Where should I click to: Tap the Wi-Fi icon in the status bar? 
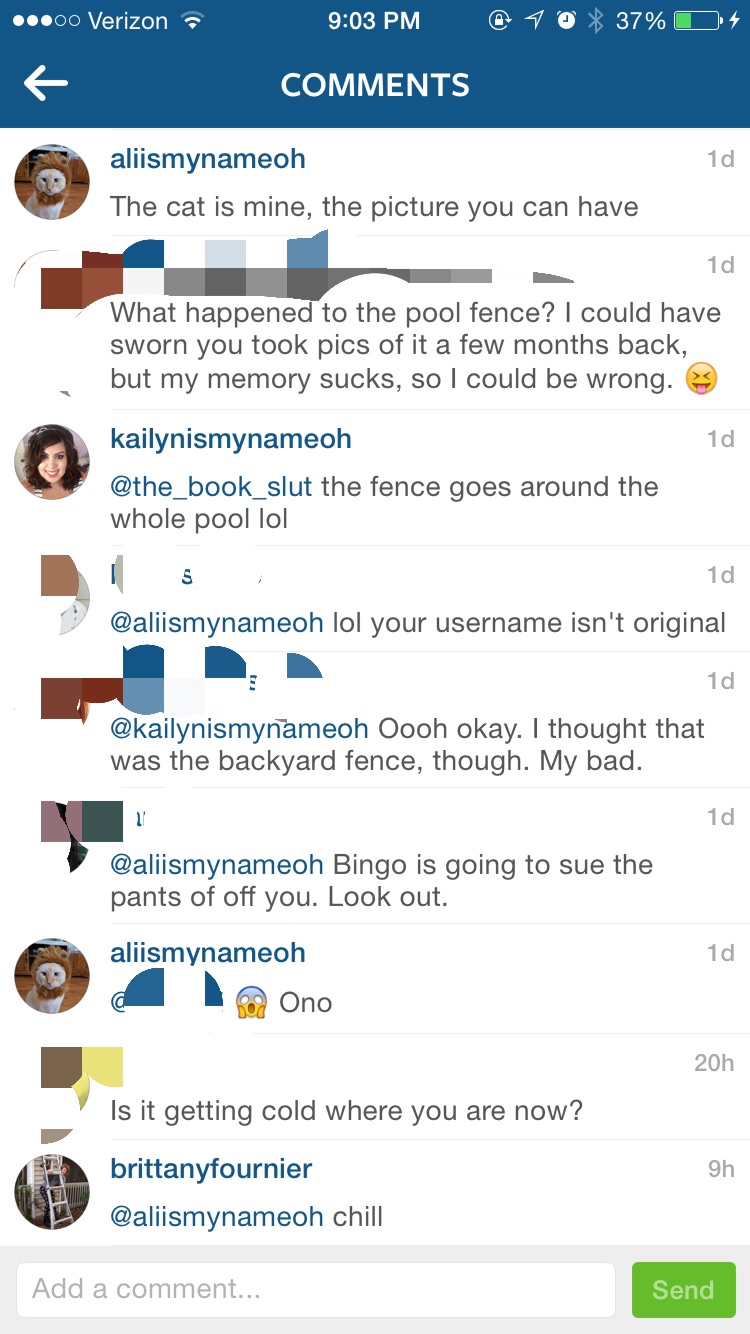(190, 21)
